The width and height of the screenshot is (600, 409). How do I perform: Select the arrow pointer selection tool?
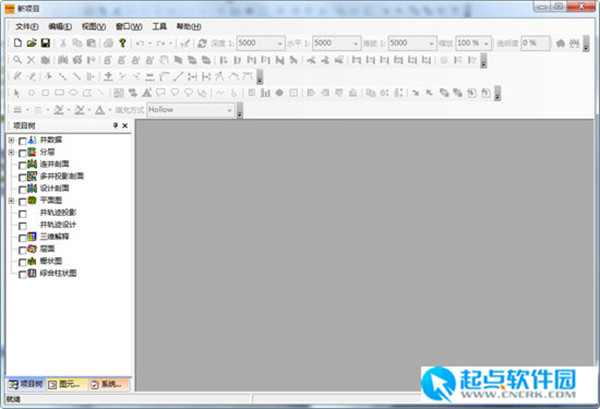point(17,93)
